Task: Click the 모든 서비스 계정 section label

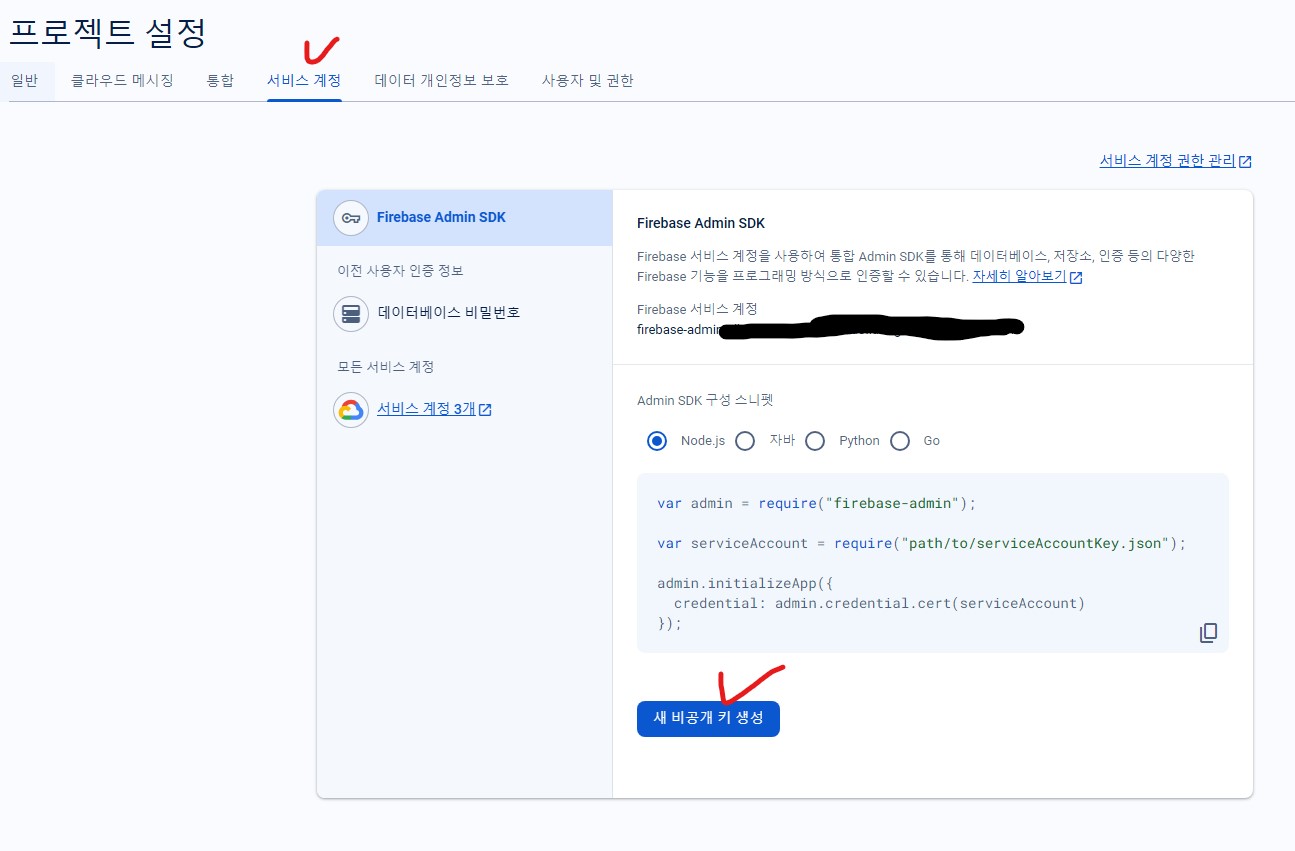Action: [386, 367]
